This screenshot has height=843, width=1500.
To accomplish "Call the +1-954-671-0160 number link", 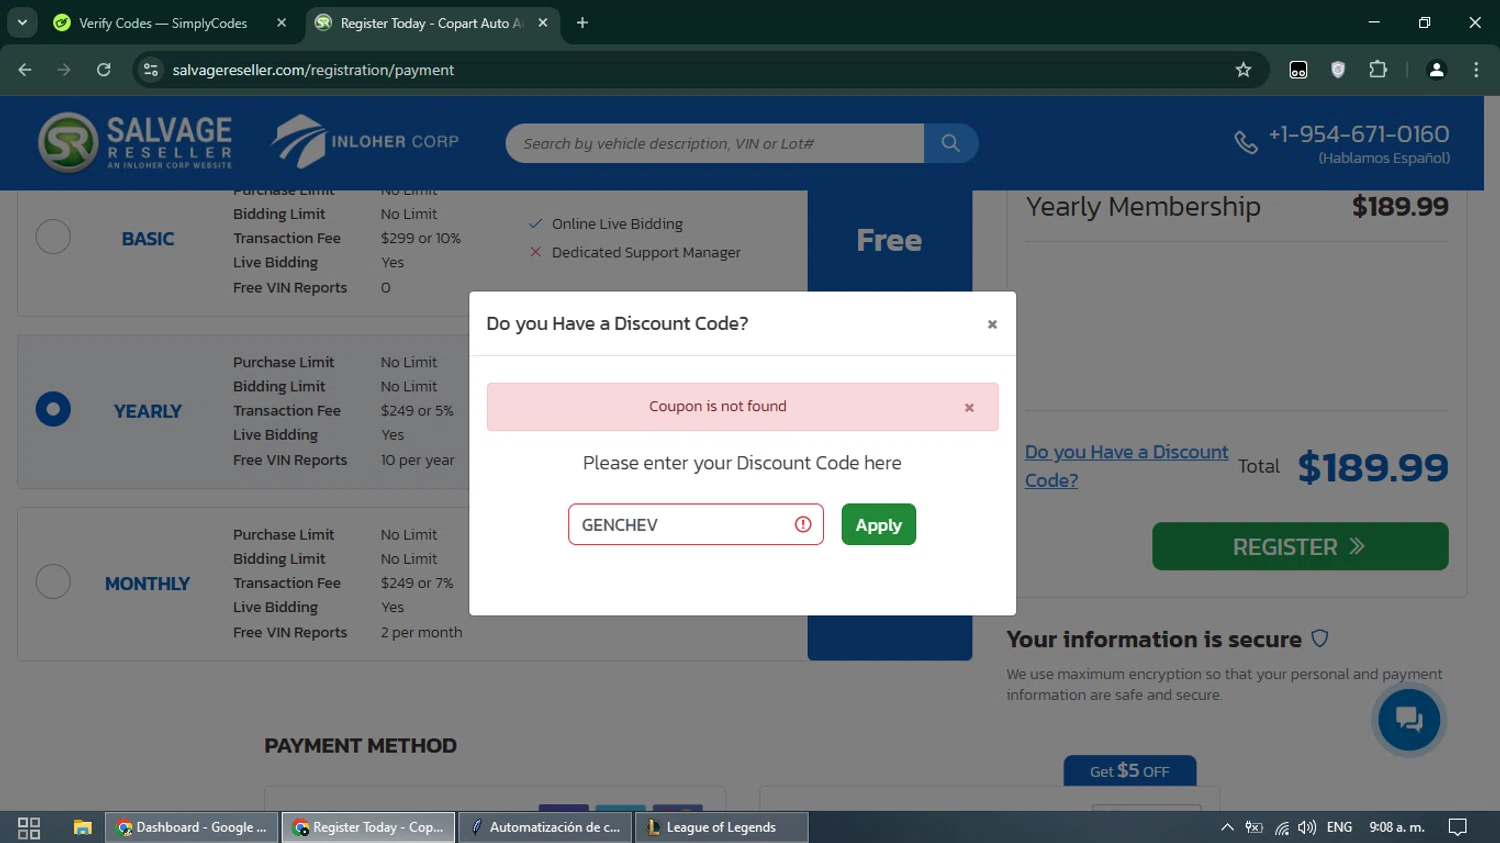I will (x=1358, y=134).
